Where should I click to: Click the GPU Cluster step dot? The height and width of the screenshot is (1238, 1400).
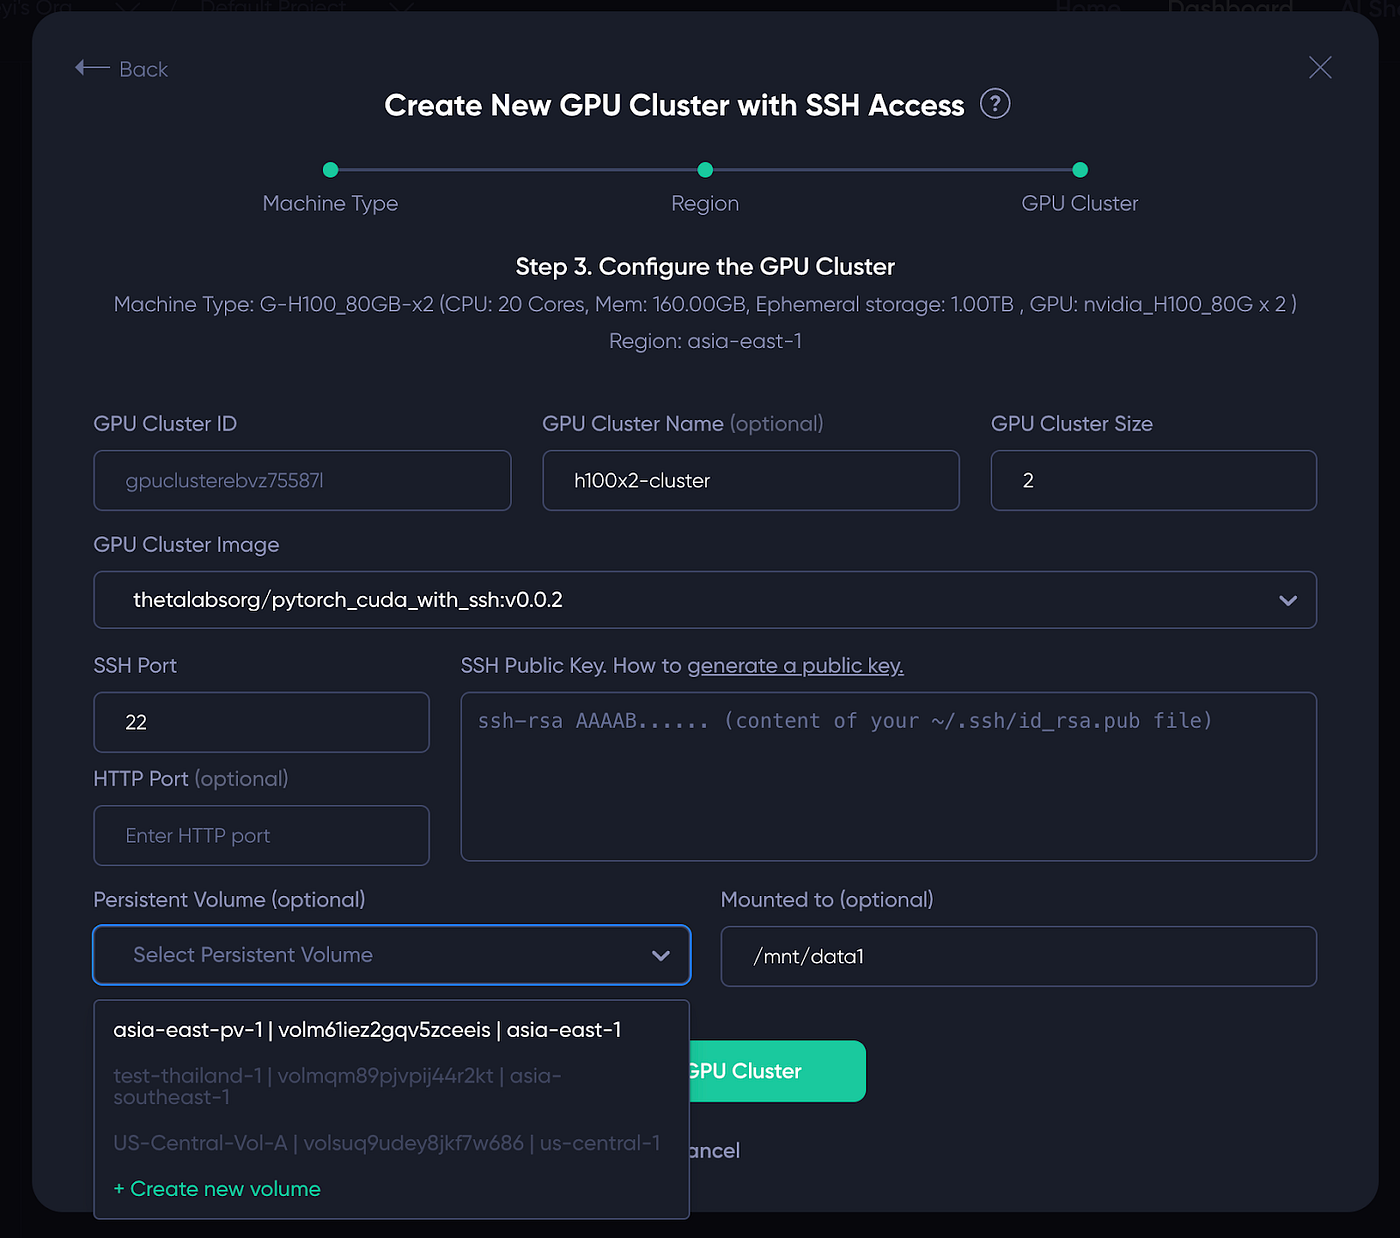coord(1080,170)
